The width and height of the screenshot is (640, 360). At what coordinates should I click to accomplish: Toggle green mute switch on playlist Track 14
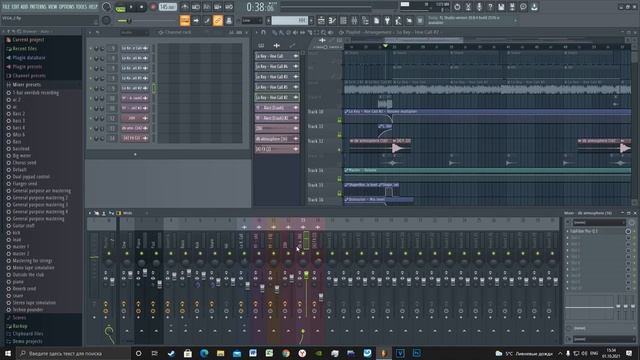coord(339,179)
